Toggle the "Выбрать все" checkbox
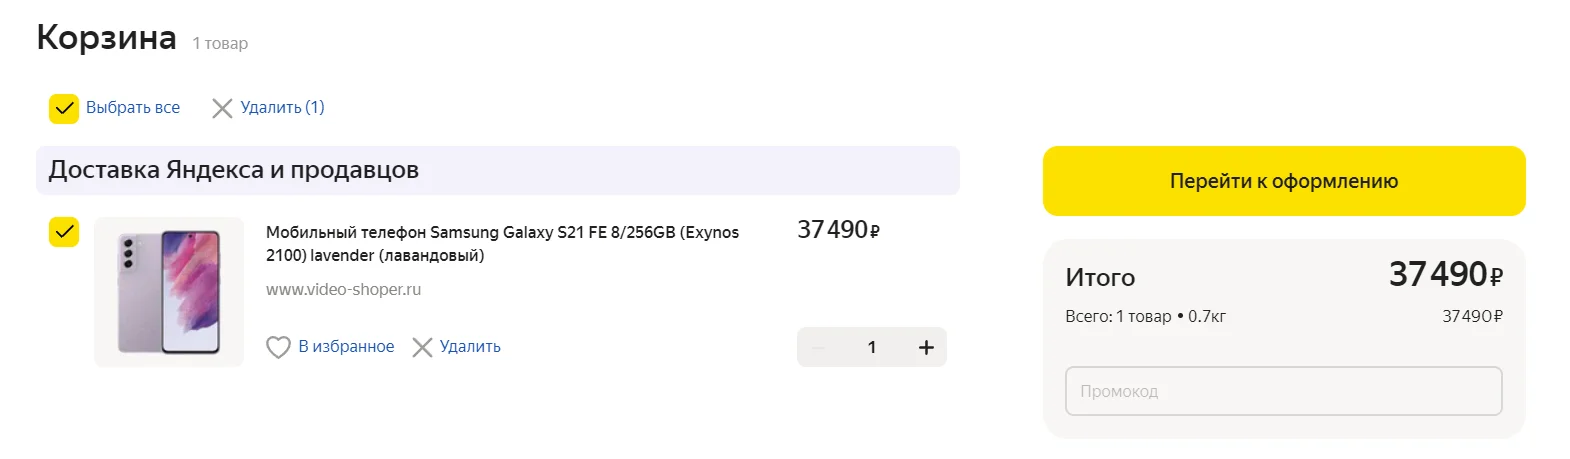This screenshot has width=1570, height=459. (x=64, y=108)
